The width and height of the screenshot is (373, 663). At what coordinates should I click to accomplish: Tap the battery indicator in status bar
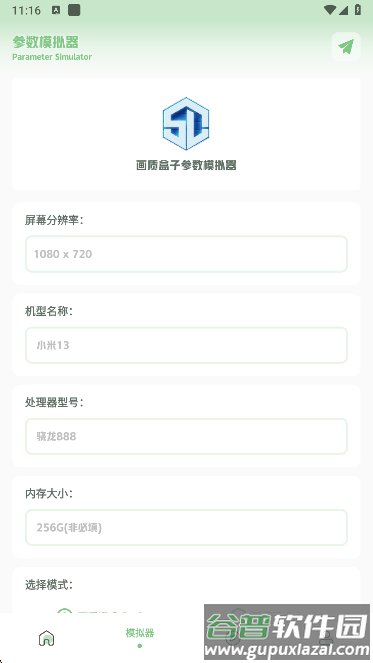pyautogui.click(x=358, y=10)
